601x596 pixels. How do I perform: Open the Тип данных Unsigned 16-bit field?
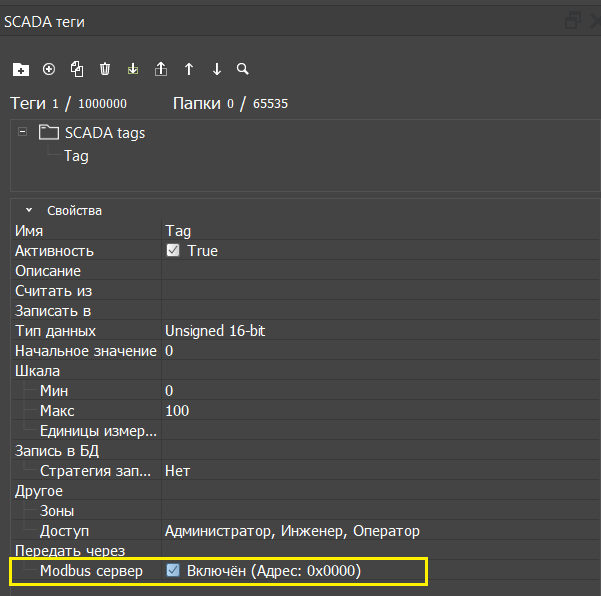[x=380, y=331]
